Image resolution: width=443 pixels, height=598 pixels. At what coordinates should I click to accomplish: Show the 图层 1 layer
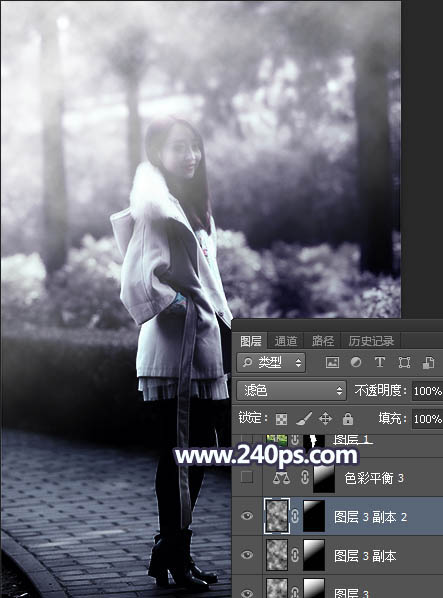coord(247,439)
